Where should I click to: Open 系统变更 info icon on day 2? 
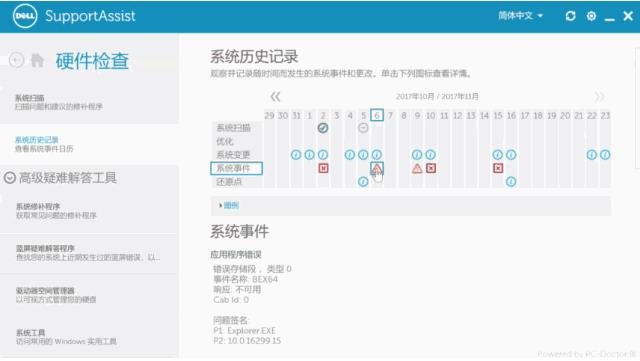(323, 155)
